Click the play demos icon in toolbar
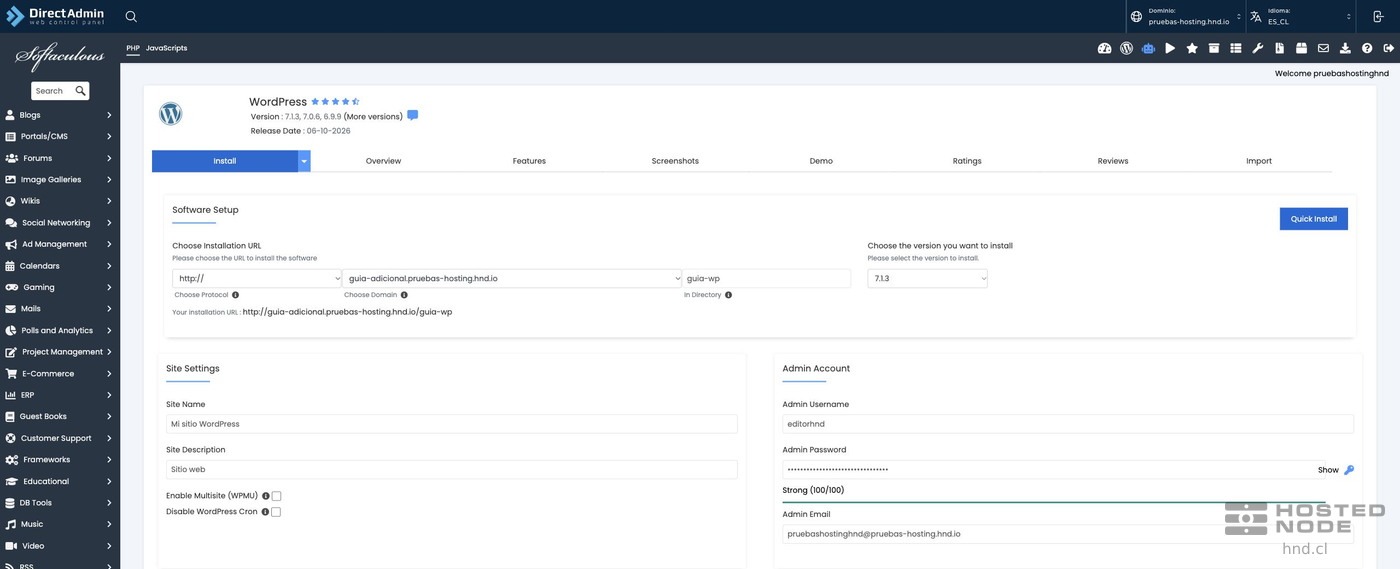The image size is (1400, 569). pos(1170,48)
